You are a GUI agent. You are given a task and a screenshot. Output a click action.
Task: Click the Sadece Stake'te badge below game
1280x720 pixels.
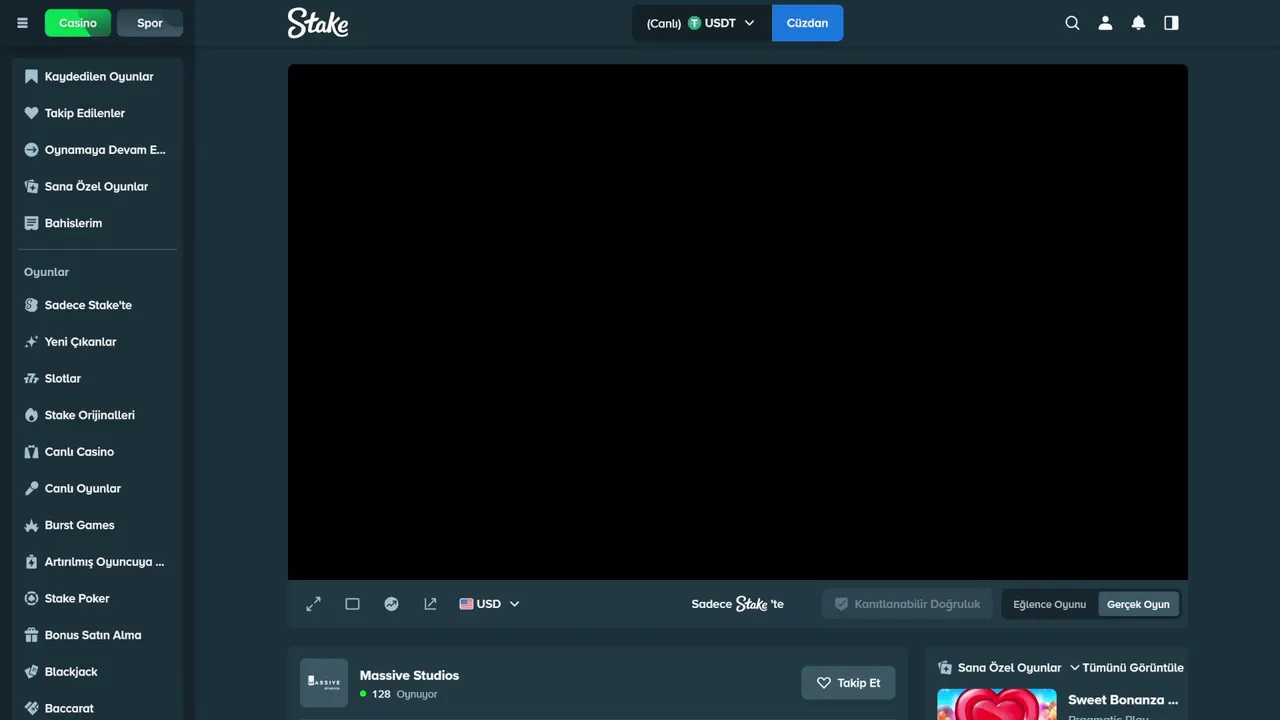pyautogui.click(x=738, y=604)
